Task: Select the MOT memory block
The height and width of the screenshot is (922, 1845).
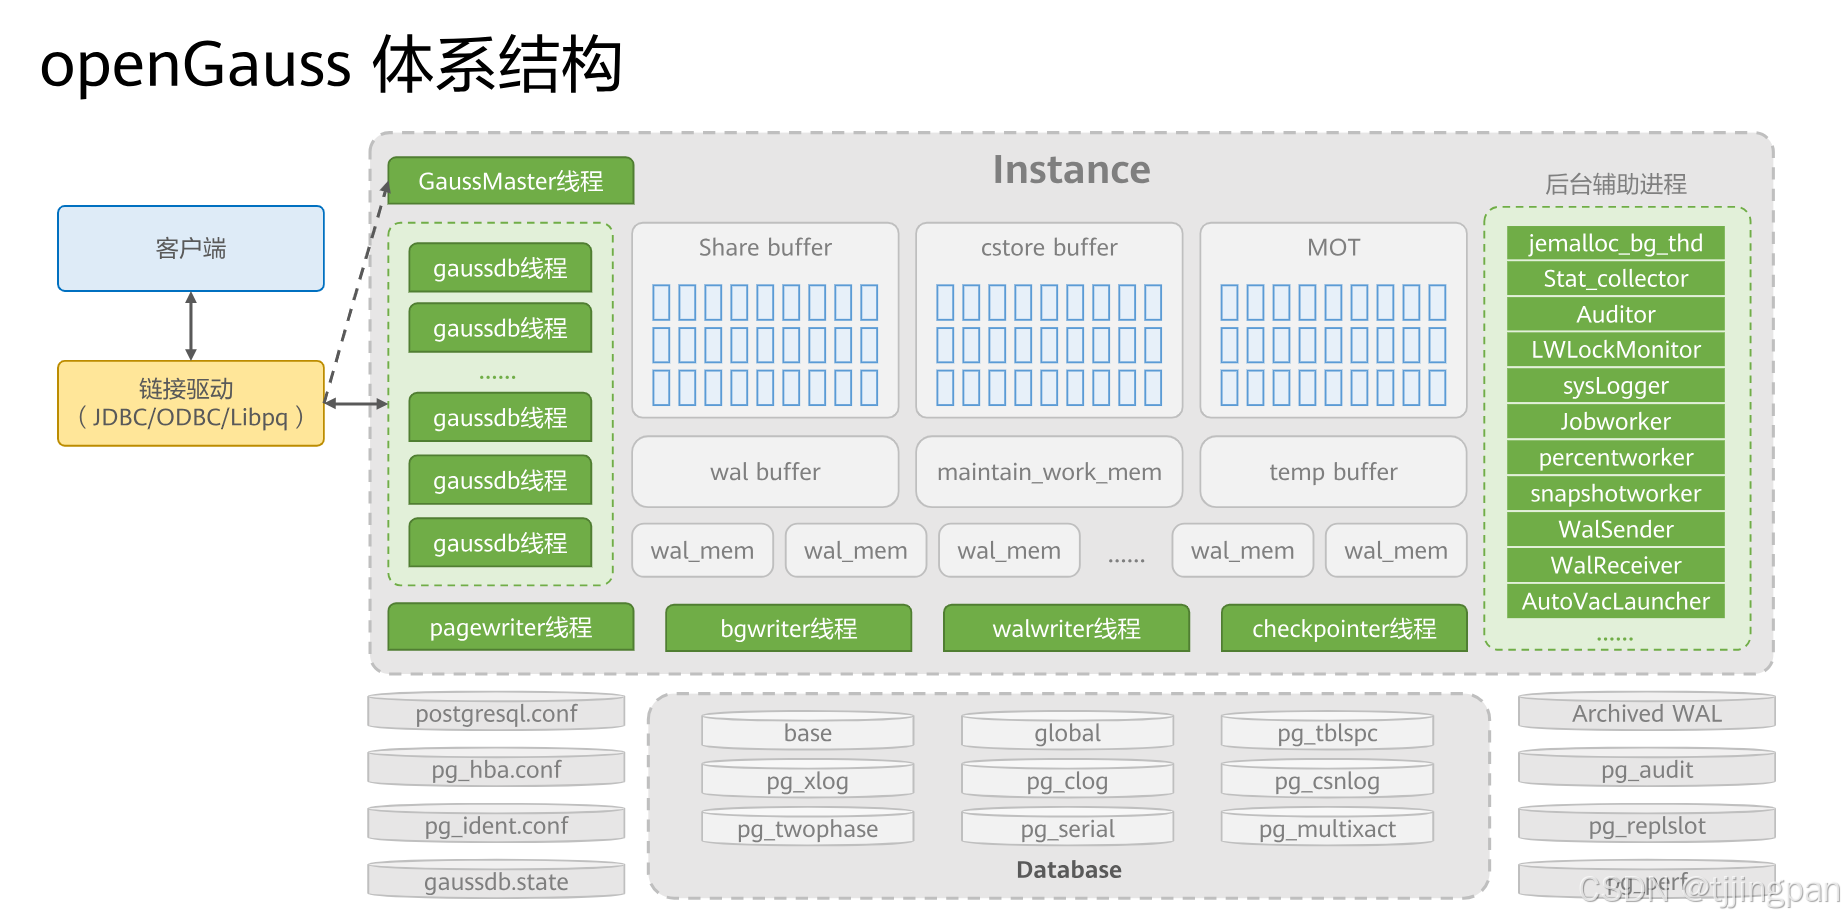Action: click(1333, 320)
